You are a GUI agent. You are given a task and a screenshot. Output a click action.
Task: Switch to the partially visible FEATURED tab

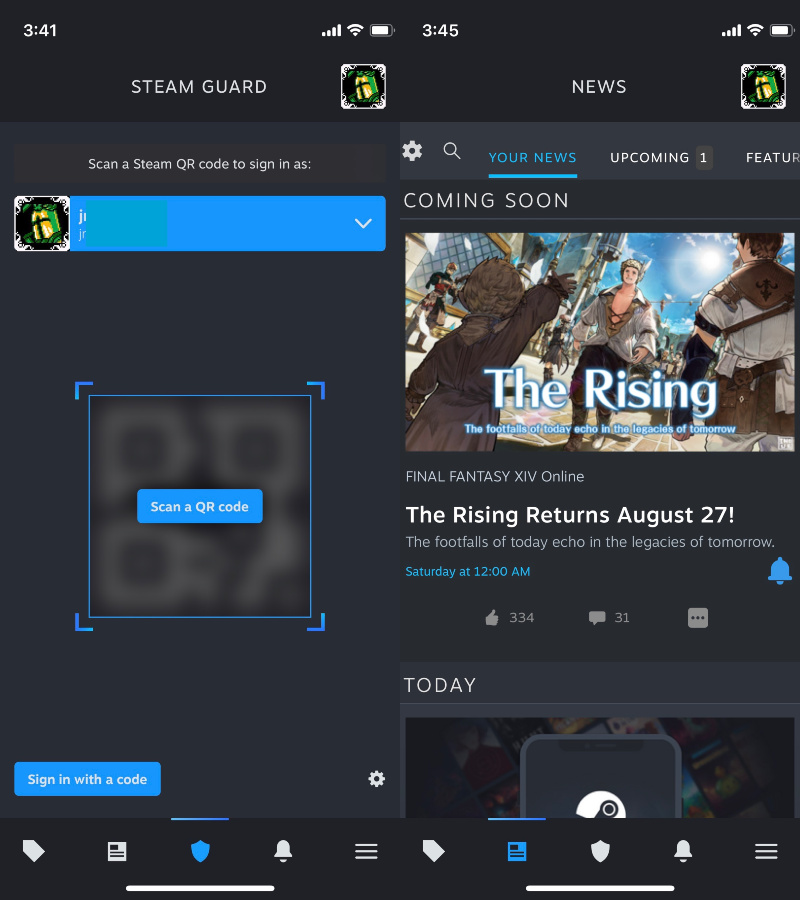pos(772,158)
